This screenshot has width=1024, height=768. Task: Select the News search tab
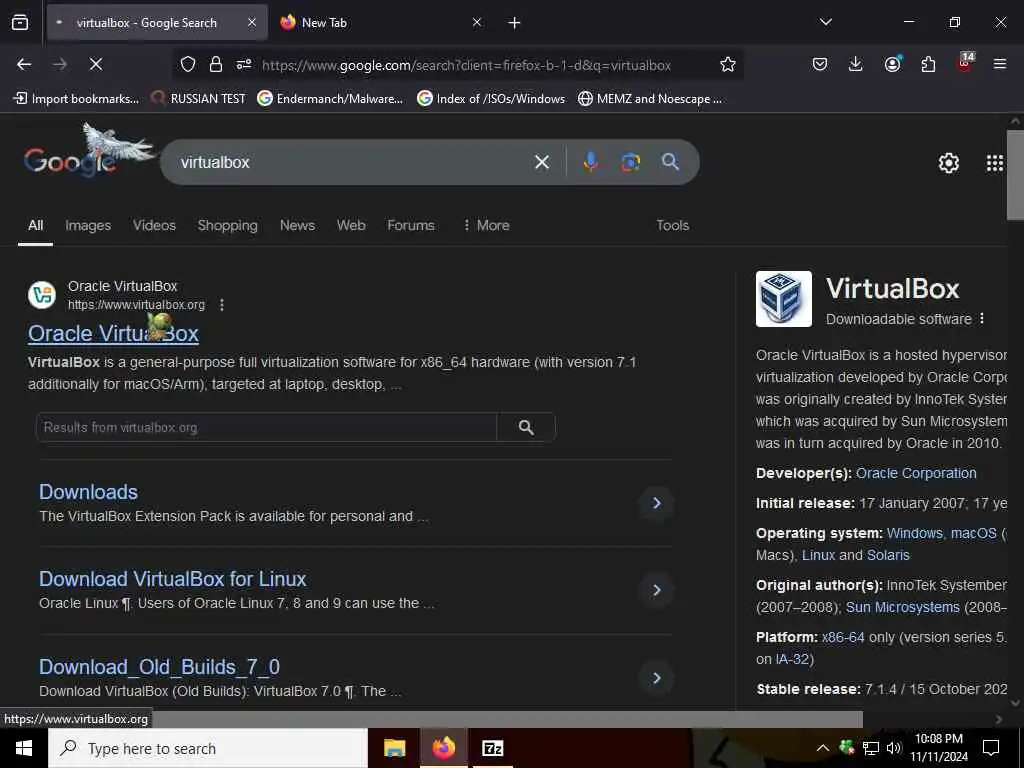click(297, 225)
